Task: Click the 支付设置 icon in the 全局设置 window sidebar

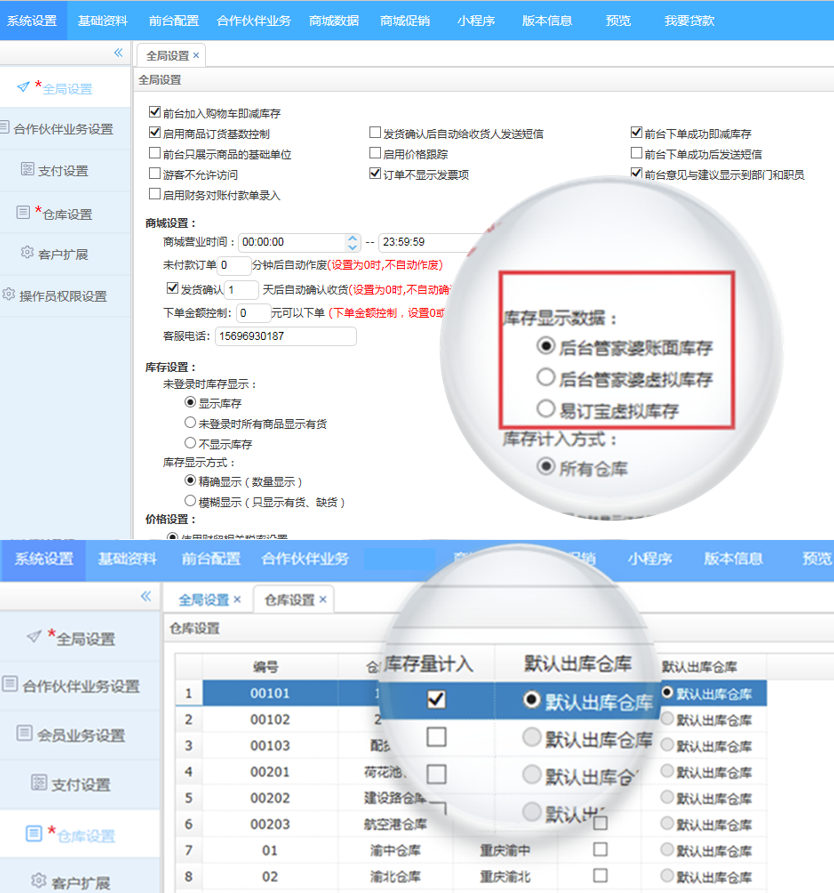Action: [27, 169]
